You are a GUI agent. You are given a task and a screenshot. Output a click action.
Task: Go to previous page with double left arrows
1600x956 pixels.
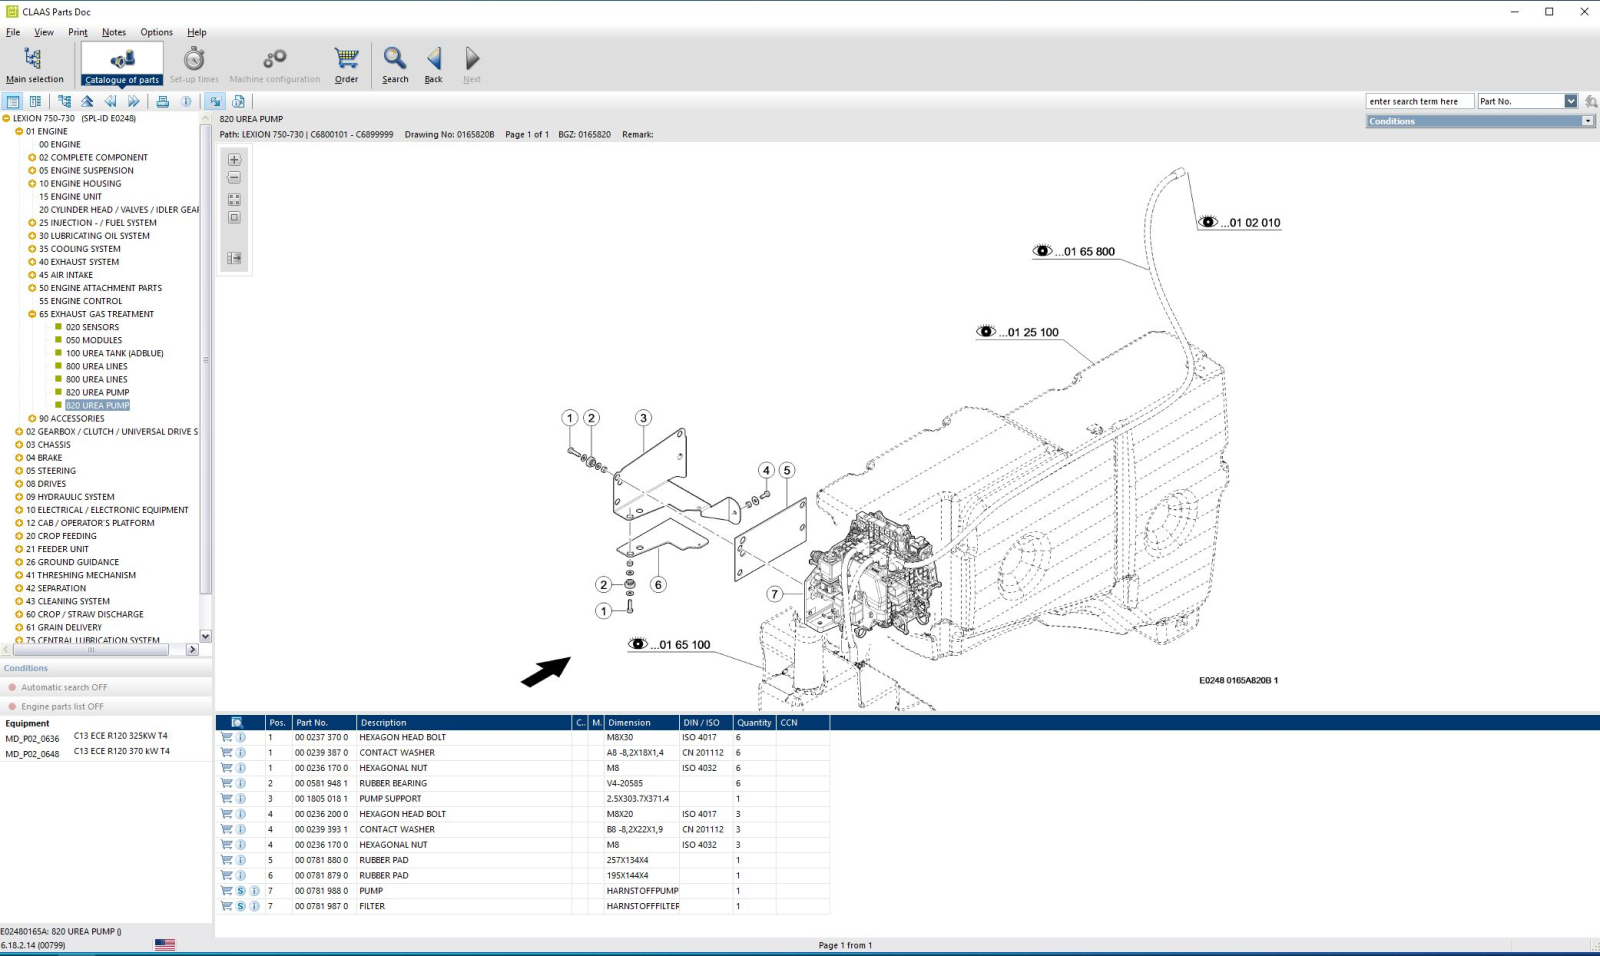[x=110, y=101]
